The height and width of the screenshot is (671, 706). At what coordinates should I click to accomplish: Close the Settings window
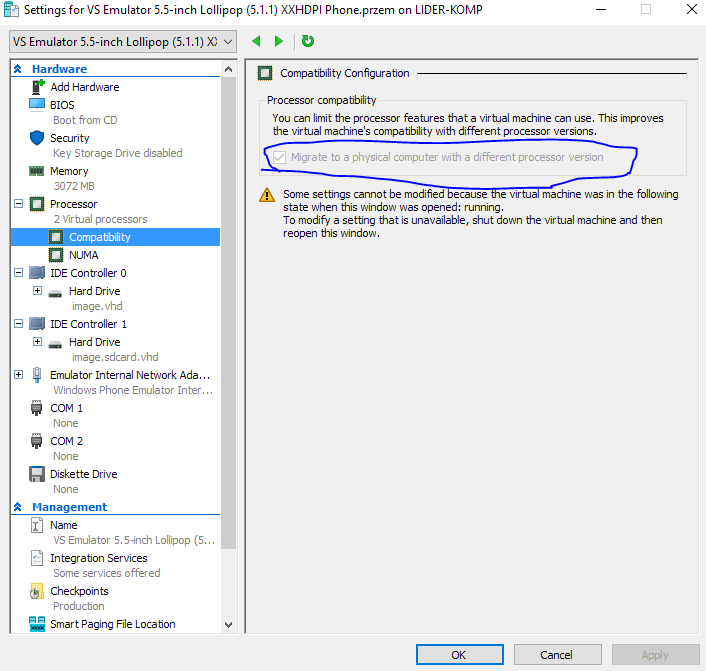tap(692, 9)
